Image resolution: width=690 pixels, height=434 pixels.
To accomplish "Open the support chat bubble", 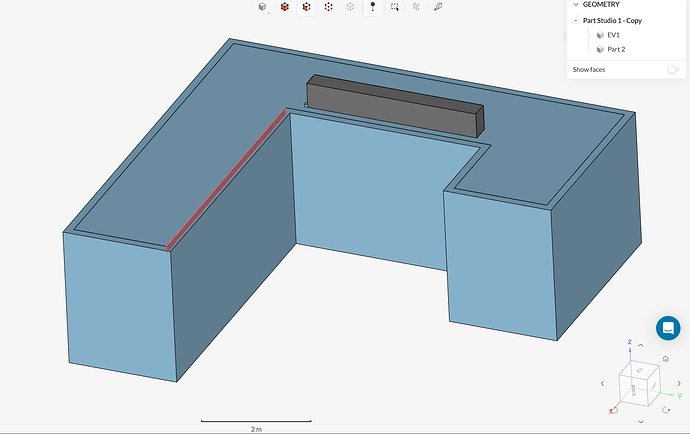I will [x=668, y=328].
